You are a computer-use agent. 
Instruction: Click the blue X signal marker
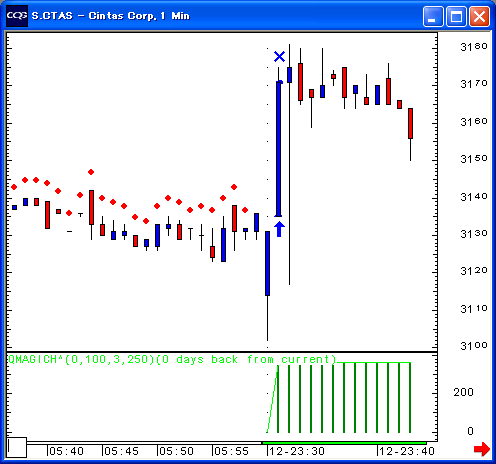279,57
